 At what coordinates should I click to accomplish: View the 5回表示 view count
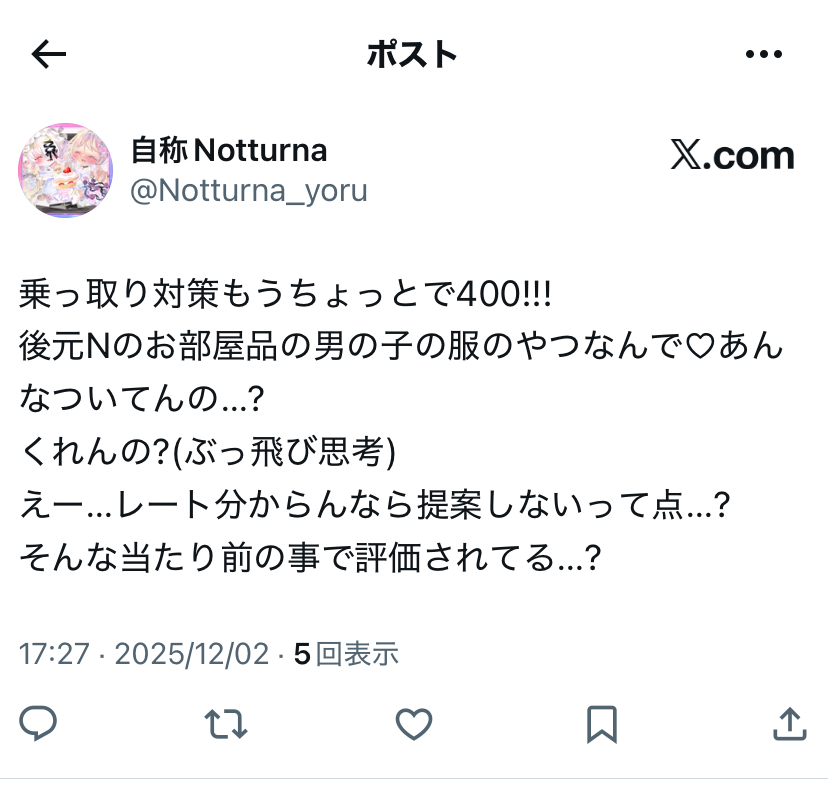[346, 654]
